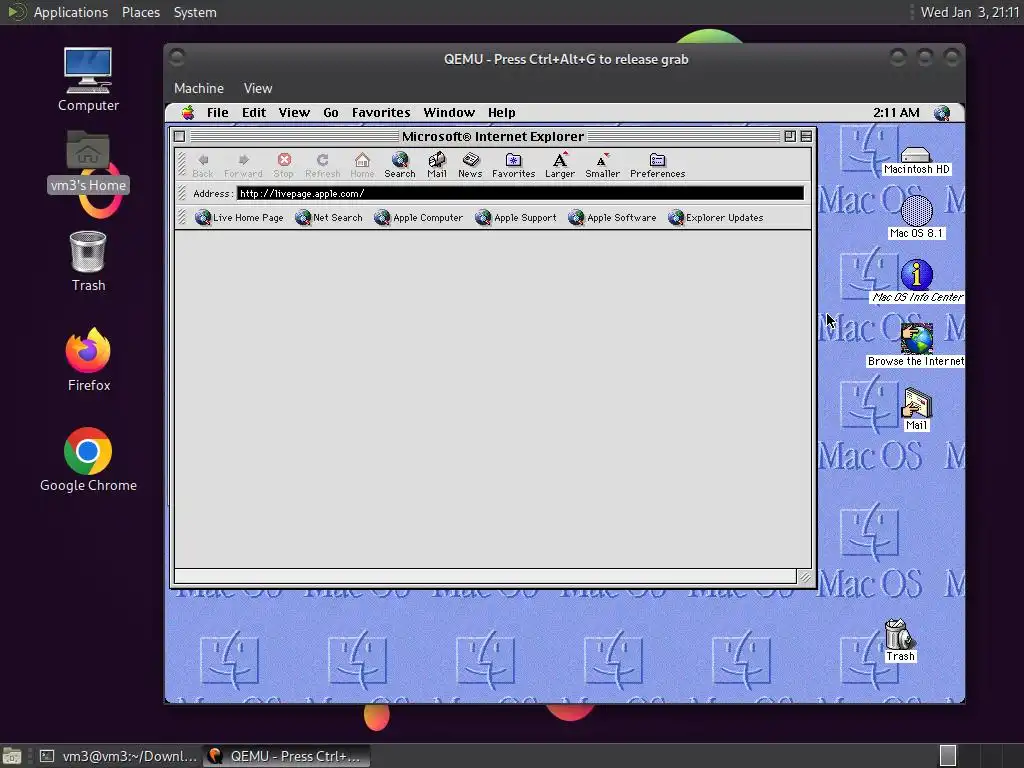This screenshot has height=768, width=1024.
Task: Select the Mail desktop icon on Mac desktop
Action: point(916,409)
